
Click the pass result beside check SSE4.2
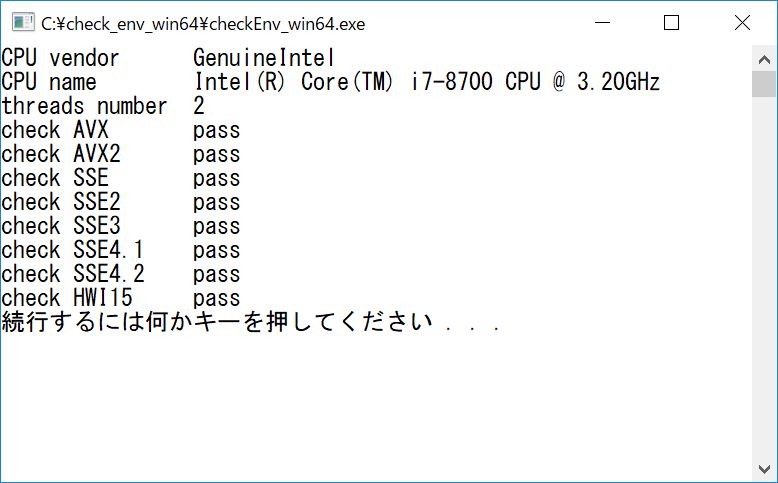click(x=217, y=274)
